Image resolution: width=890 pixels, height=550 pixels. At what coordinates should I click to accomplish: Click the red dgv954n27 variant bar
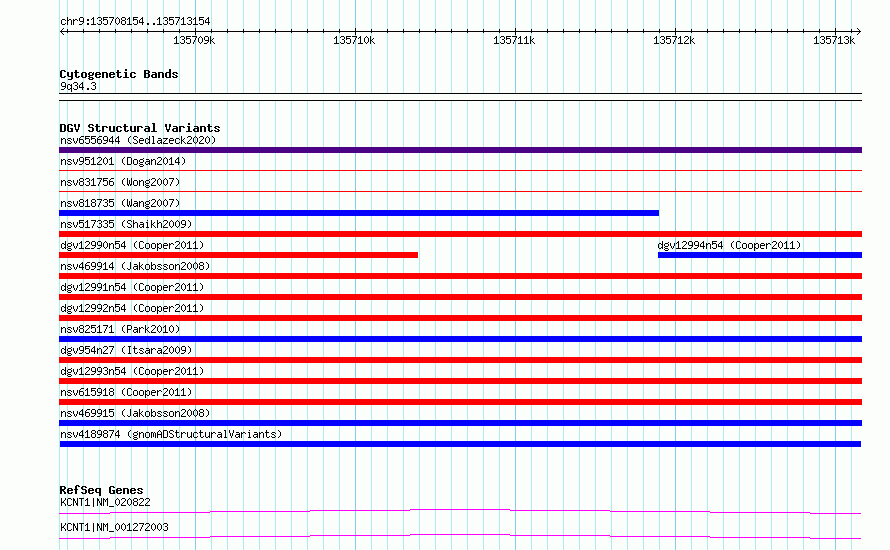coord(460,360)
